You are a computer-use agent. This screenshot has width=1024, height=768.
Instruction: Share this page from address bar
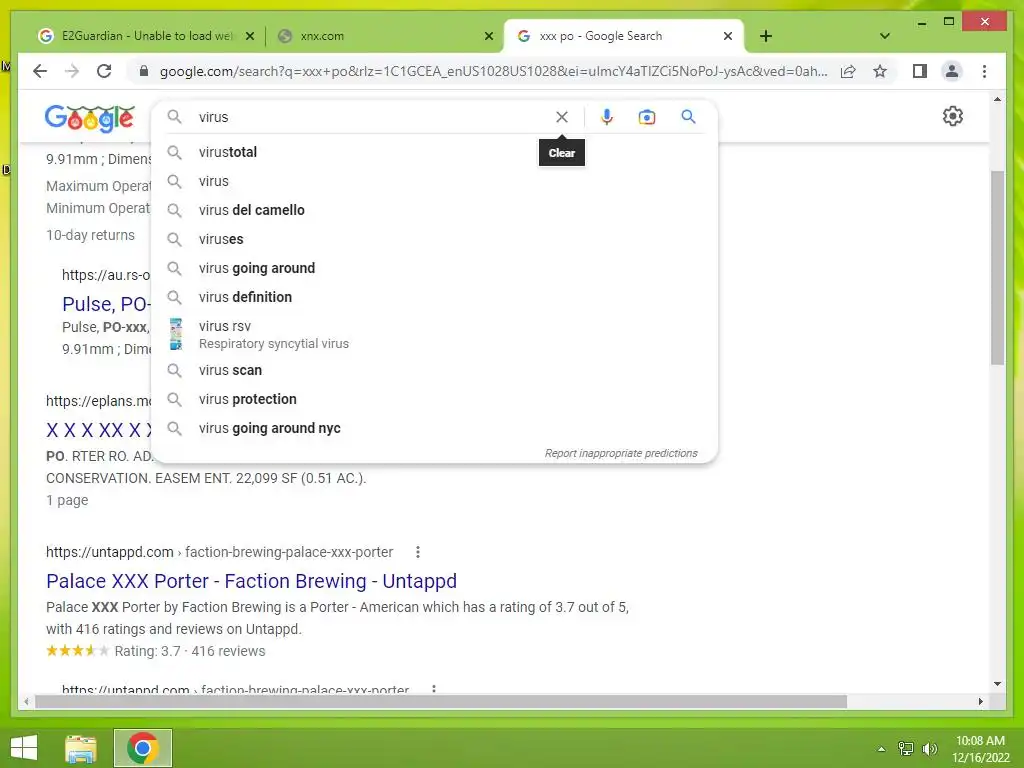[x=848, y=71]
